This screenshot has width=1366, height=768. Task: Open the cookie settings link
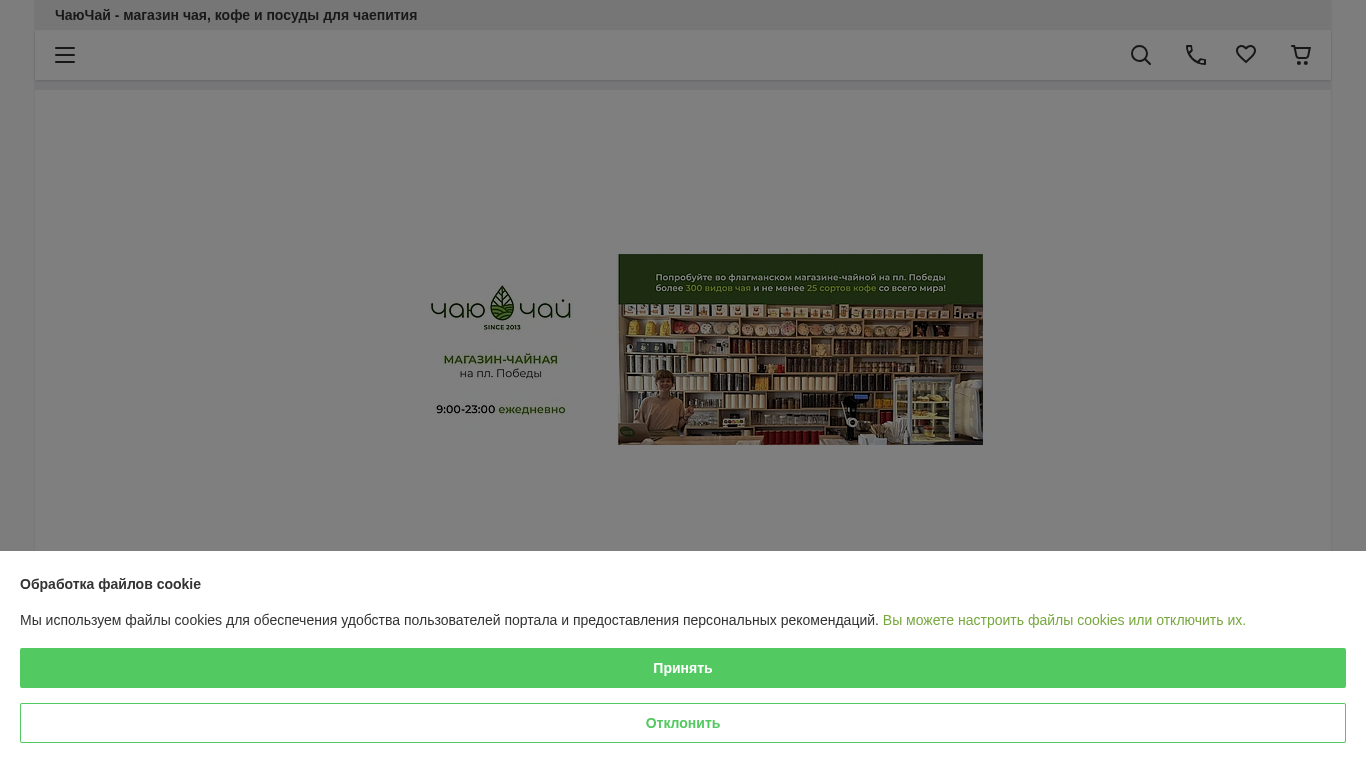pyautogui.click(x=1064, y=620)
